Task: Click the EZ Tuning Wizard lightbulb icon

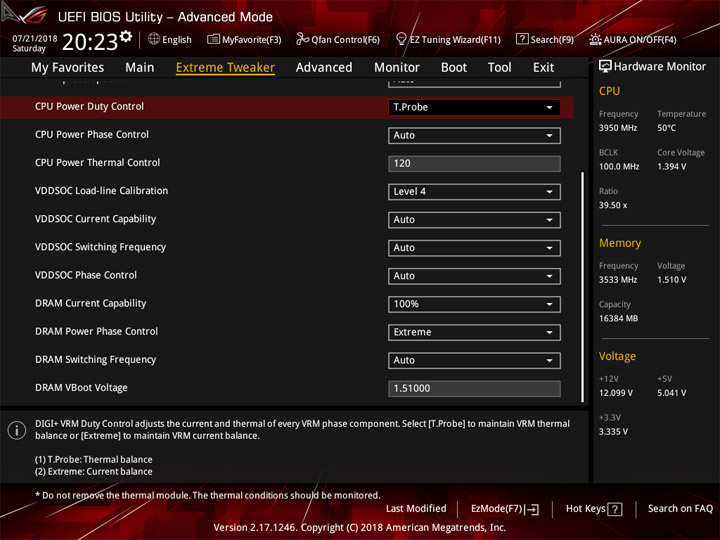Action: 401,39
